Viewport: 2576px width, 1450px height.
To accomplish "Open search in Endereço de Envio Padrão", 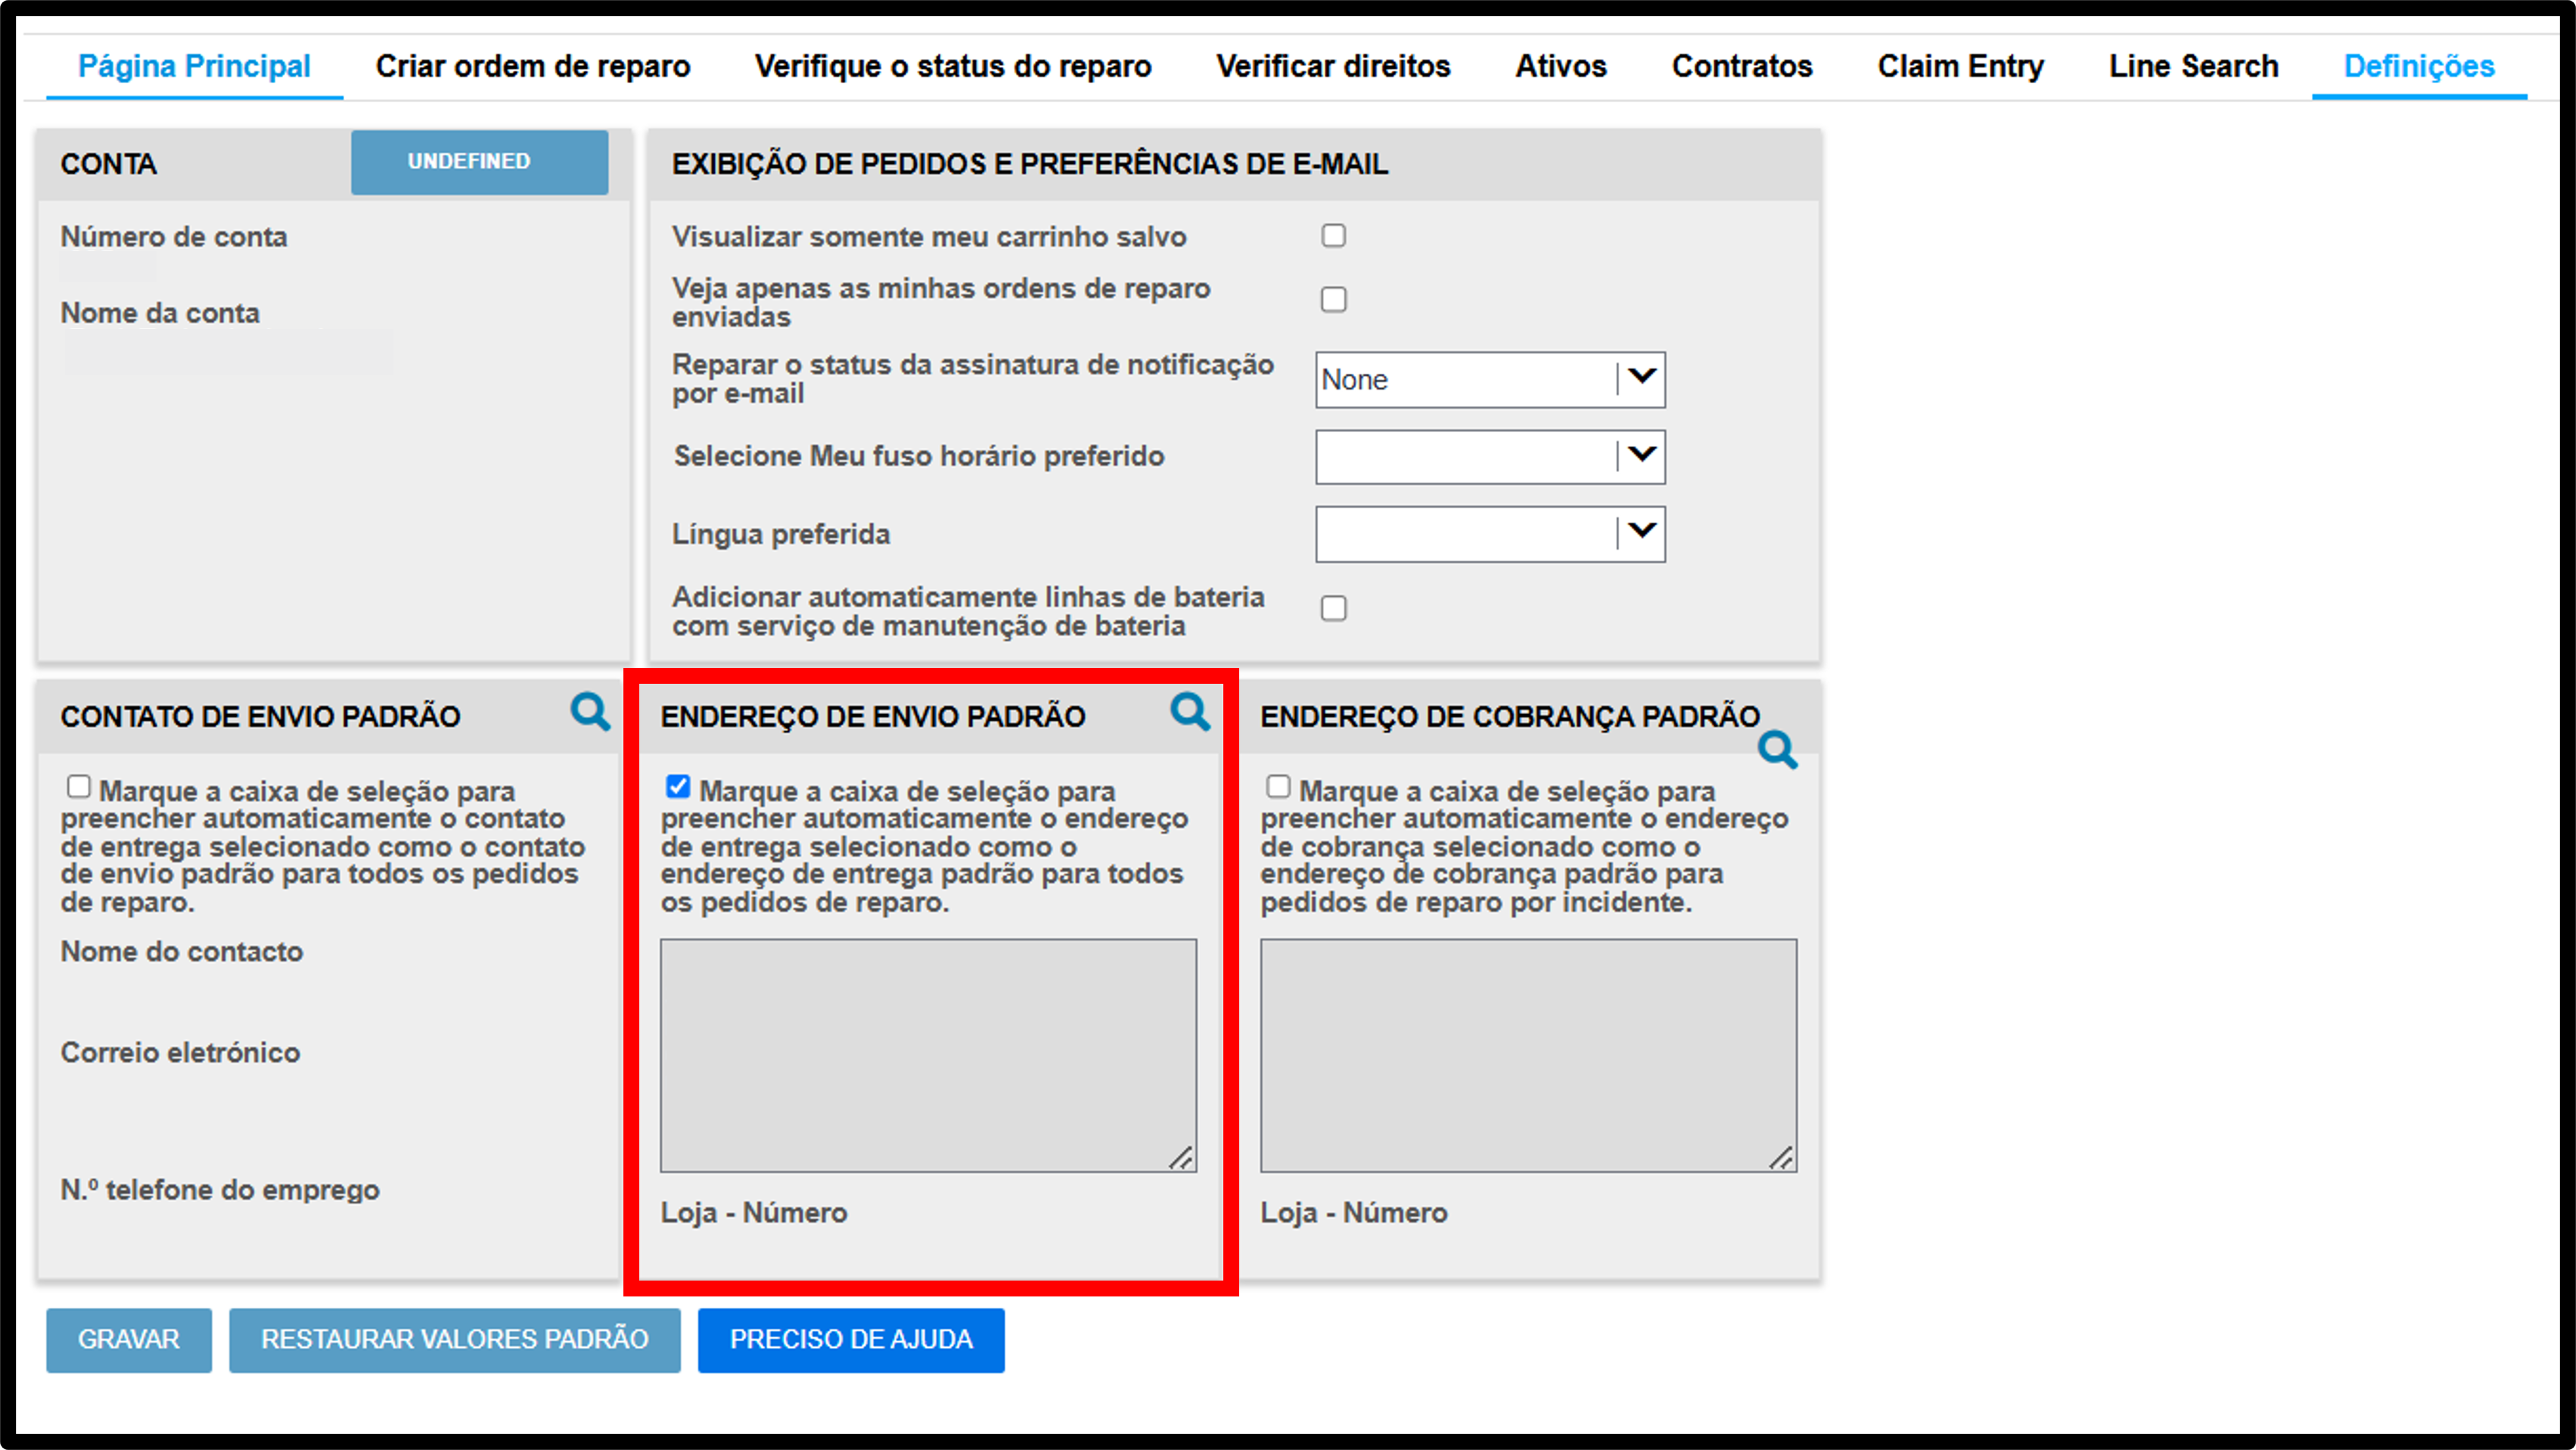I will (x=1190, y=712).
